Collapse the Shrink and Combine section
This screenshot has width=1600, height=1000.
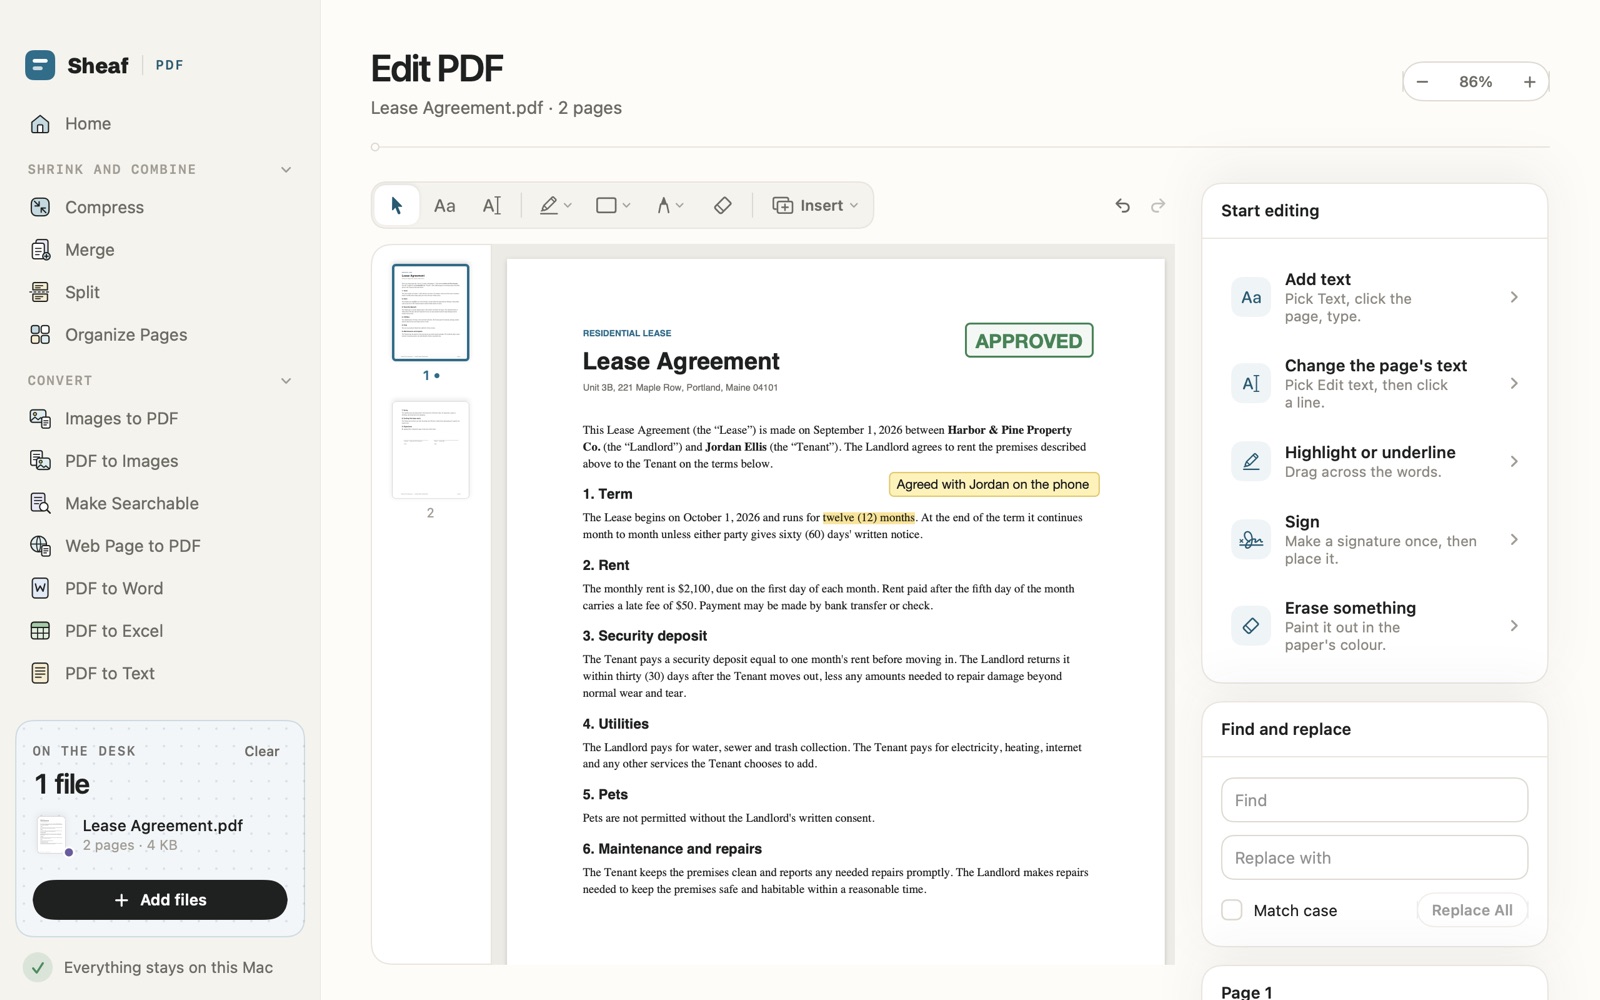[x=286, y=170]
